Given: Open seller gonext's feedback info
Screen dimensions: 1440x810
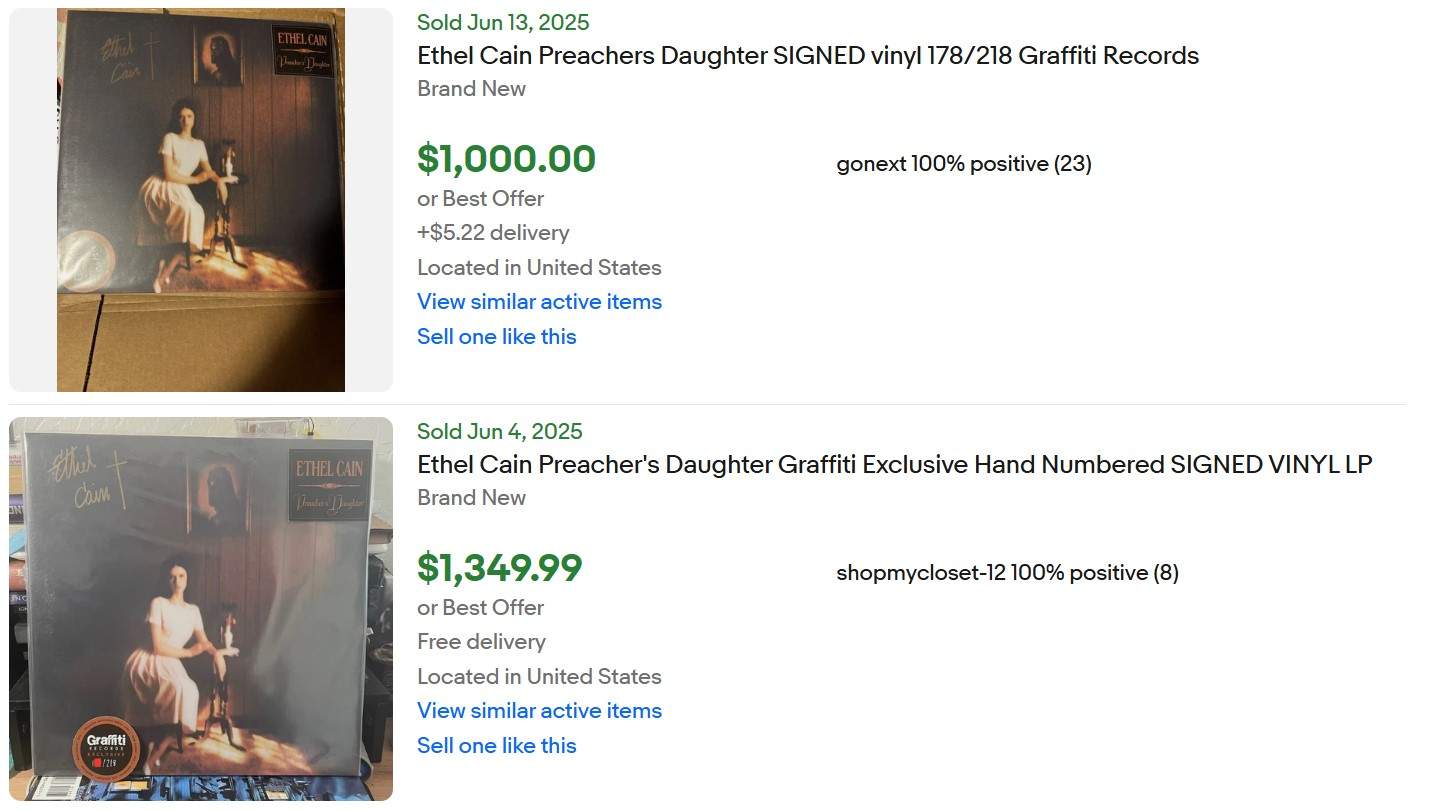Looking at the screenshot, I should 964,164.
